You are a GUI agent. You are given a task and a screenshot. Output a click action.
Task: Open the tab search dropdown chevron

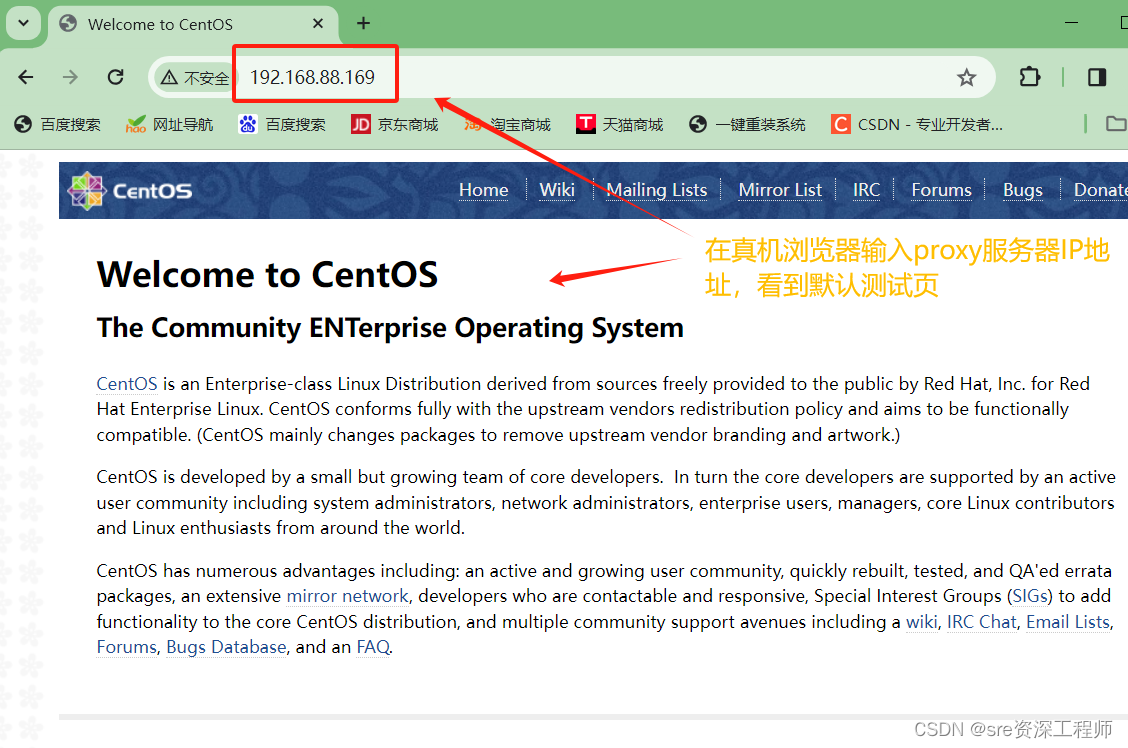point(24,23)
